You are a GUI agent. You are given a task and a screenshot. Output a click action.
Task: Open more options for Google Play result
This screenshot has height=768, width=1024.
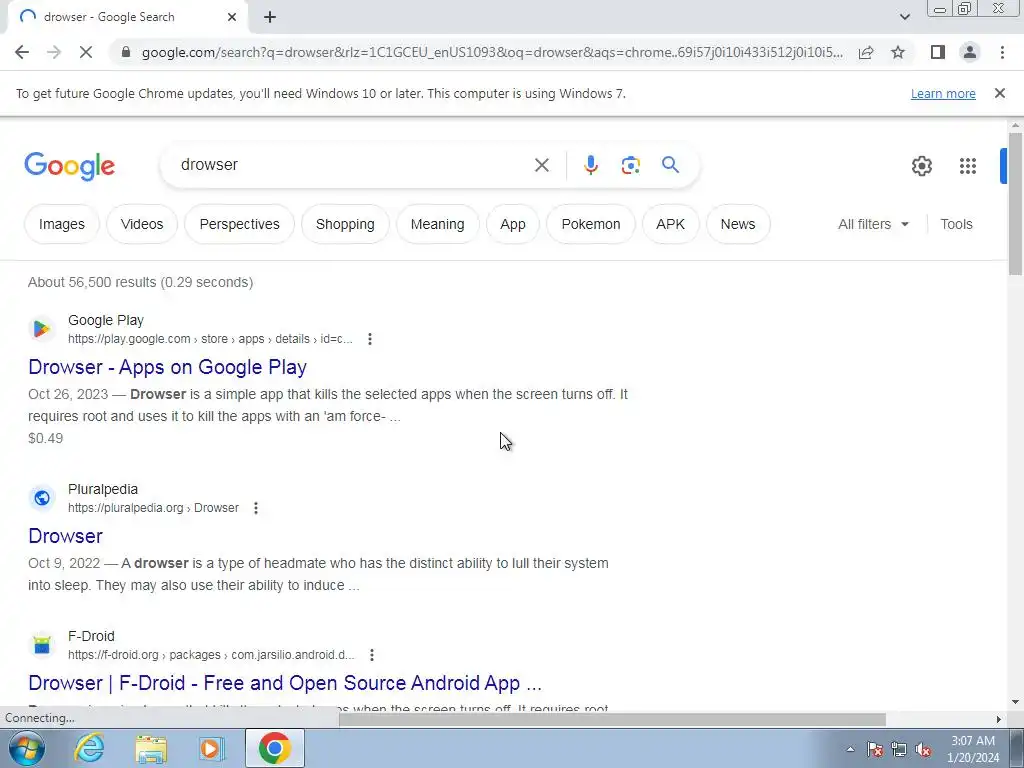point(370,339)
